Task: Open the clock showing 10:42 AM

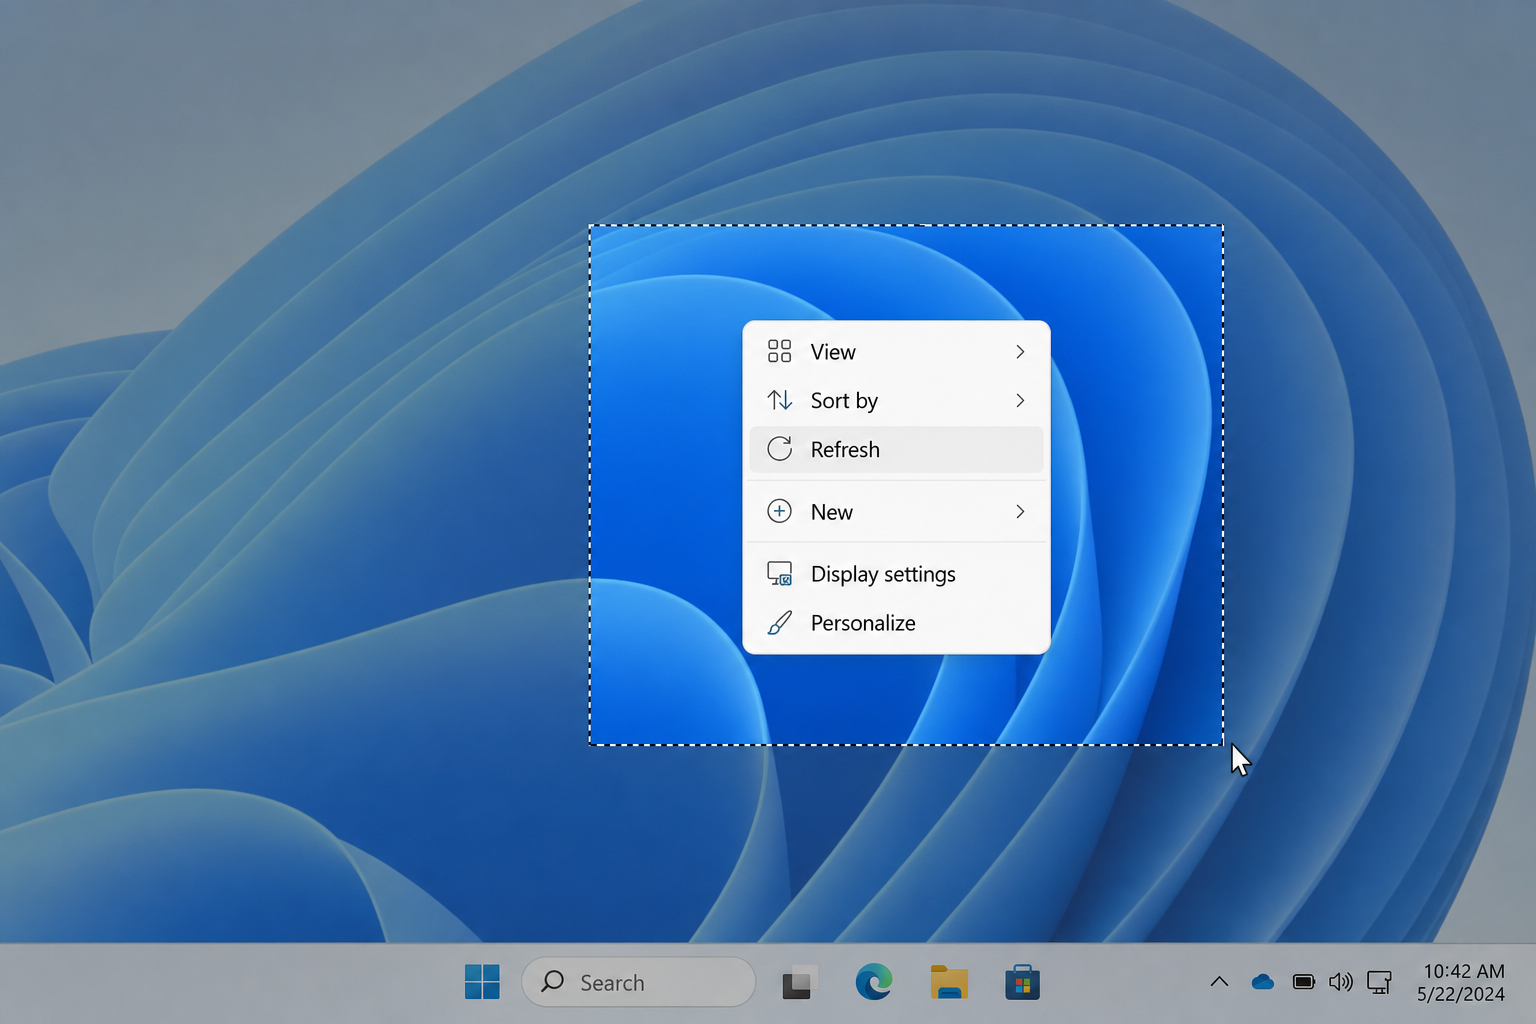Action: tap(1463, 971)
